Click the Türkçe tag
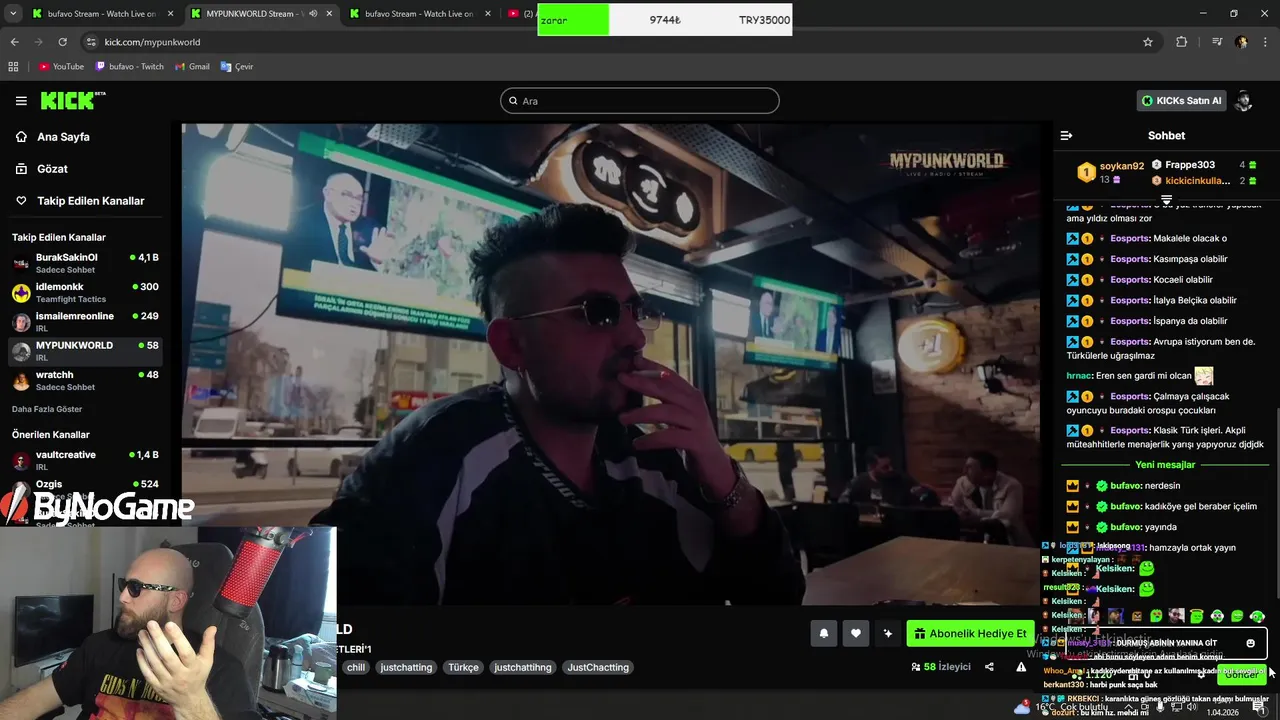Screen dimensions: 1280x720 [x=463, y=667]
